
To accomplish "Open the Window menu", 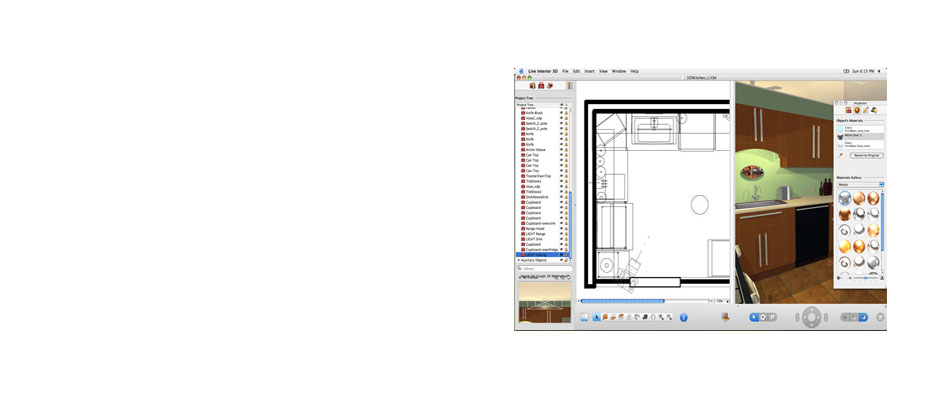I will tap(619, 71).
